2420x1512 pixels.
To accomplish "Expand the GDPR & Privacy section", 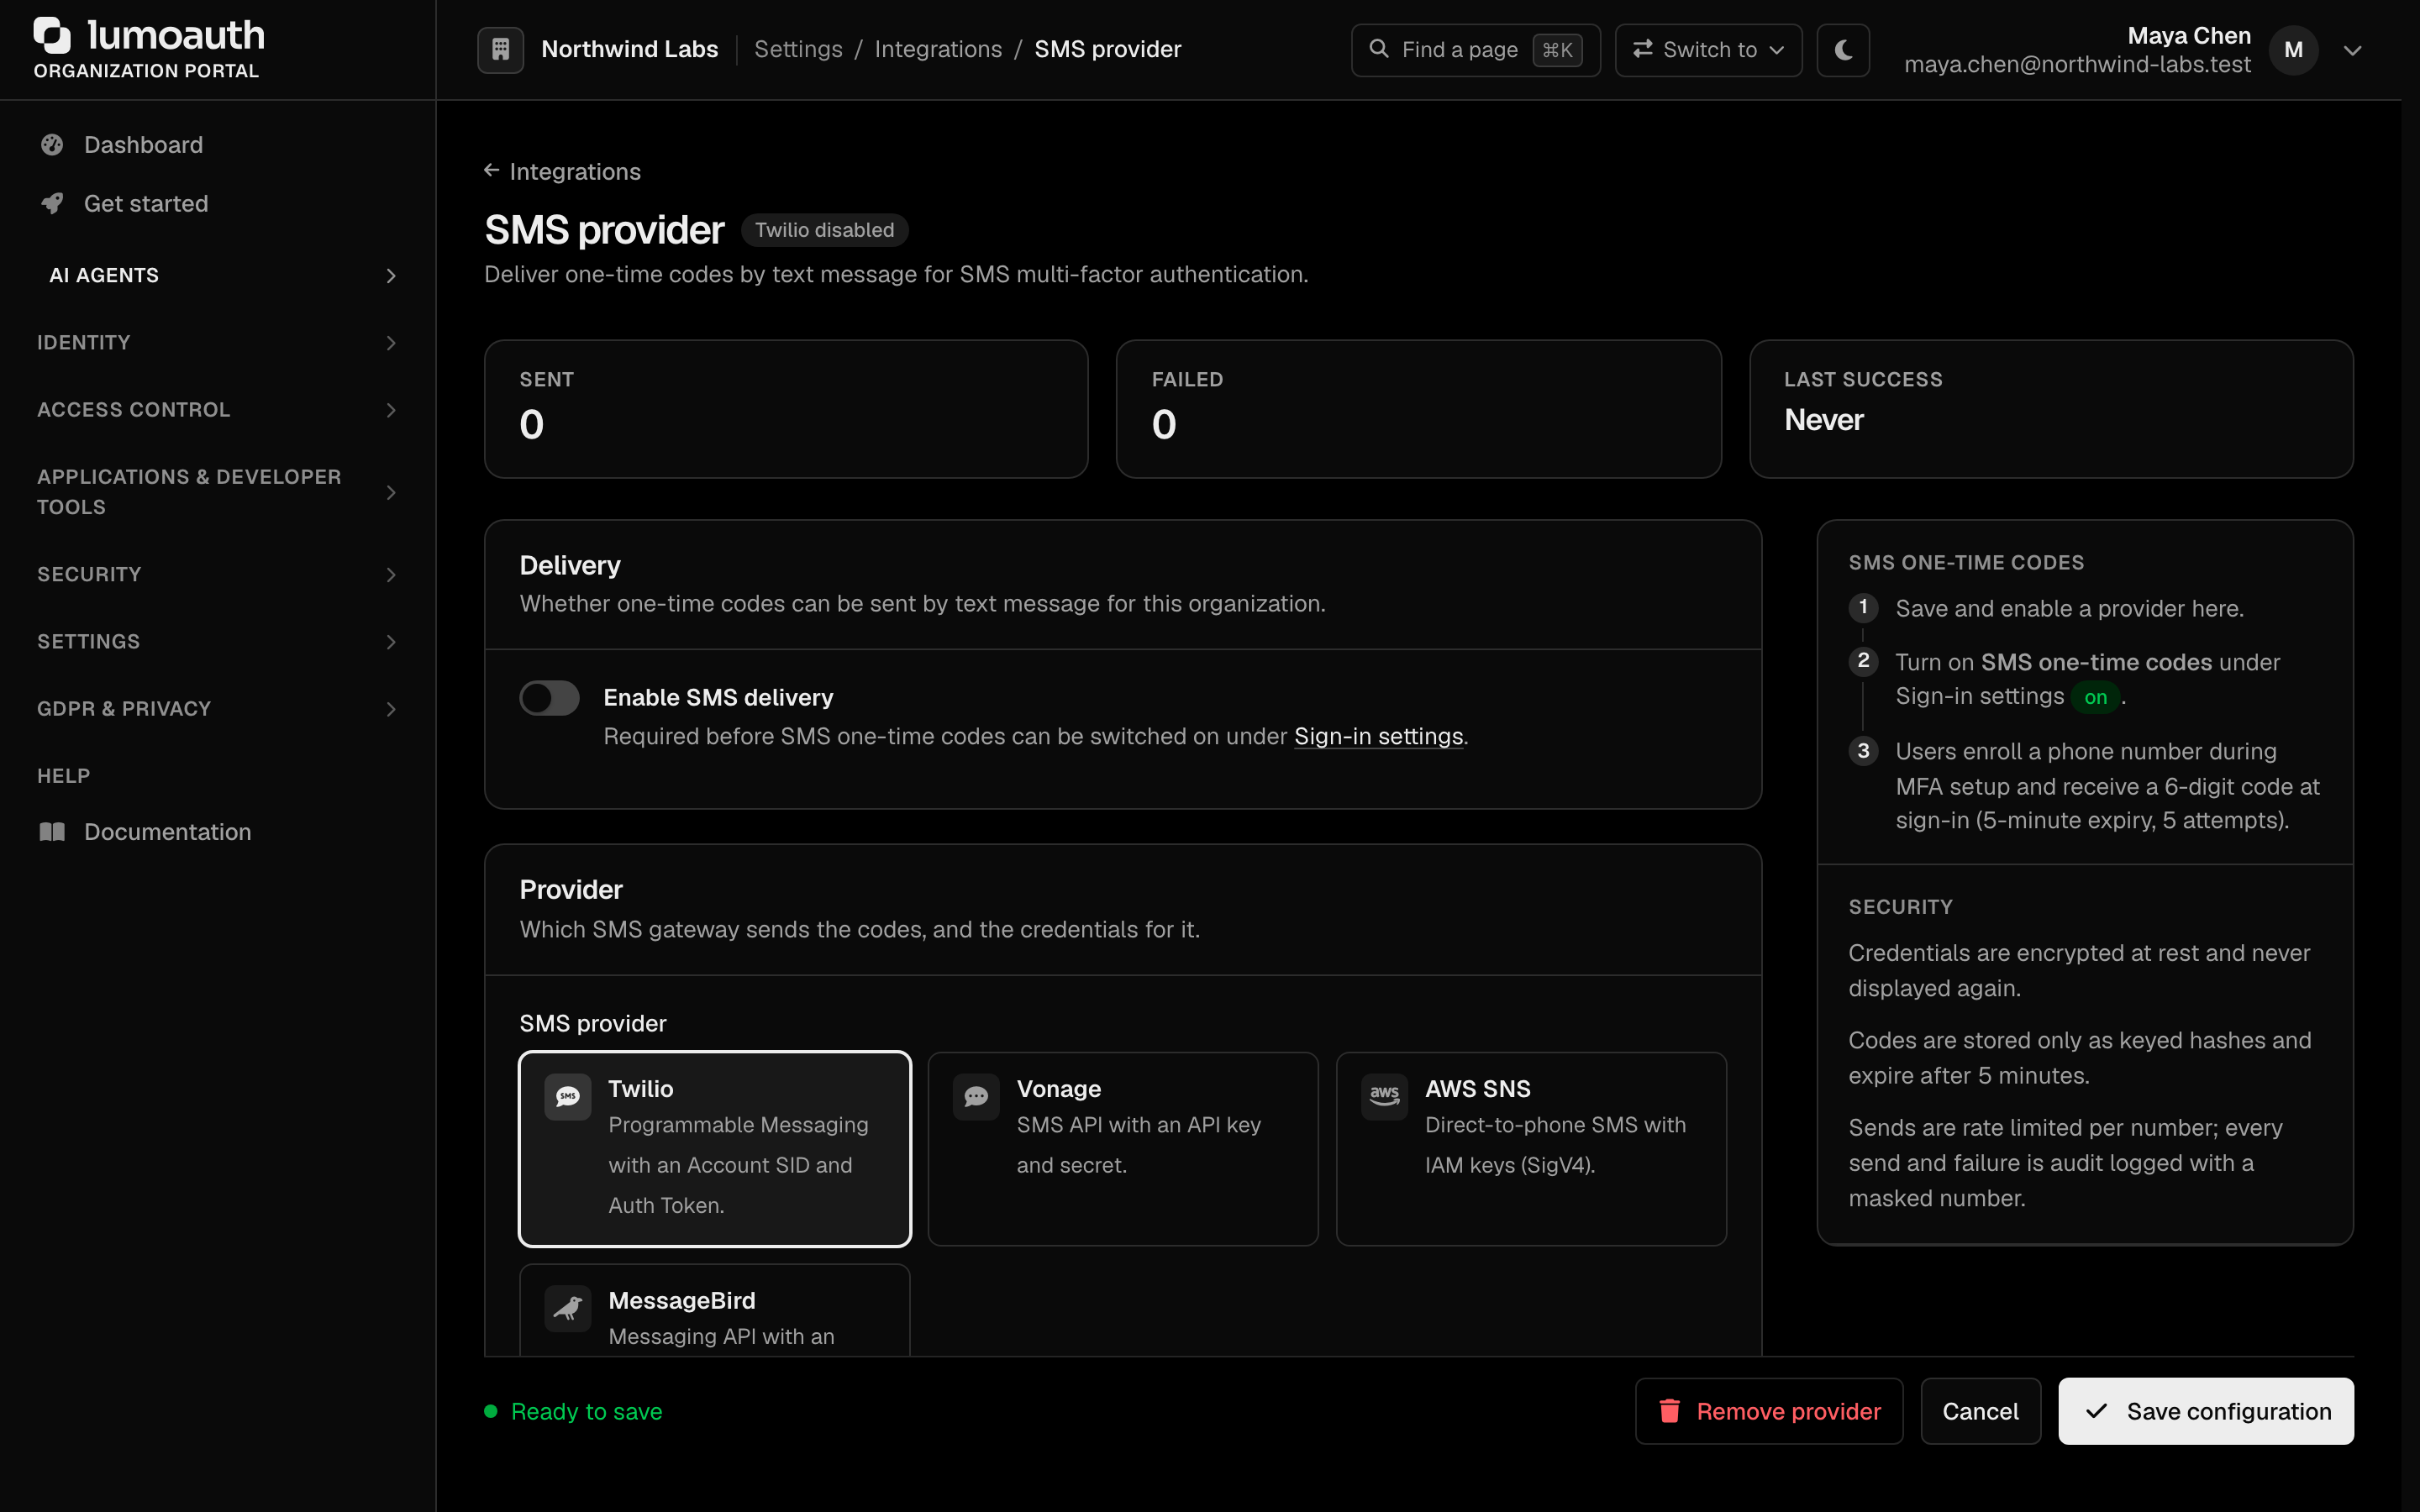I will click(217, 709).
